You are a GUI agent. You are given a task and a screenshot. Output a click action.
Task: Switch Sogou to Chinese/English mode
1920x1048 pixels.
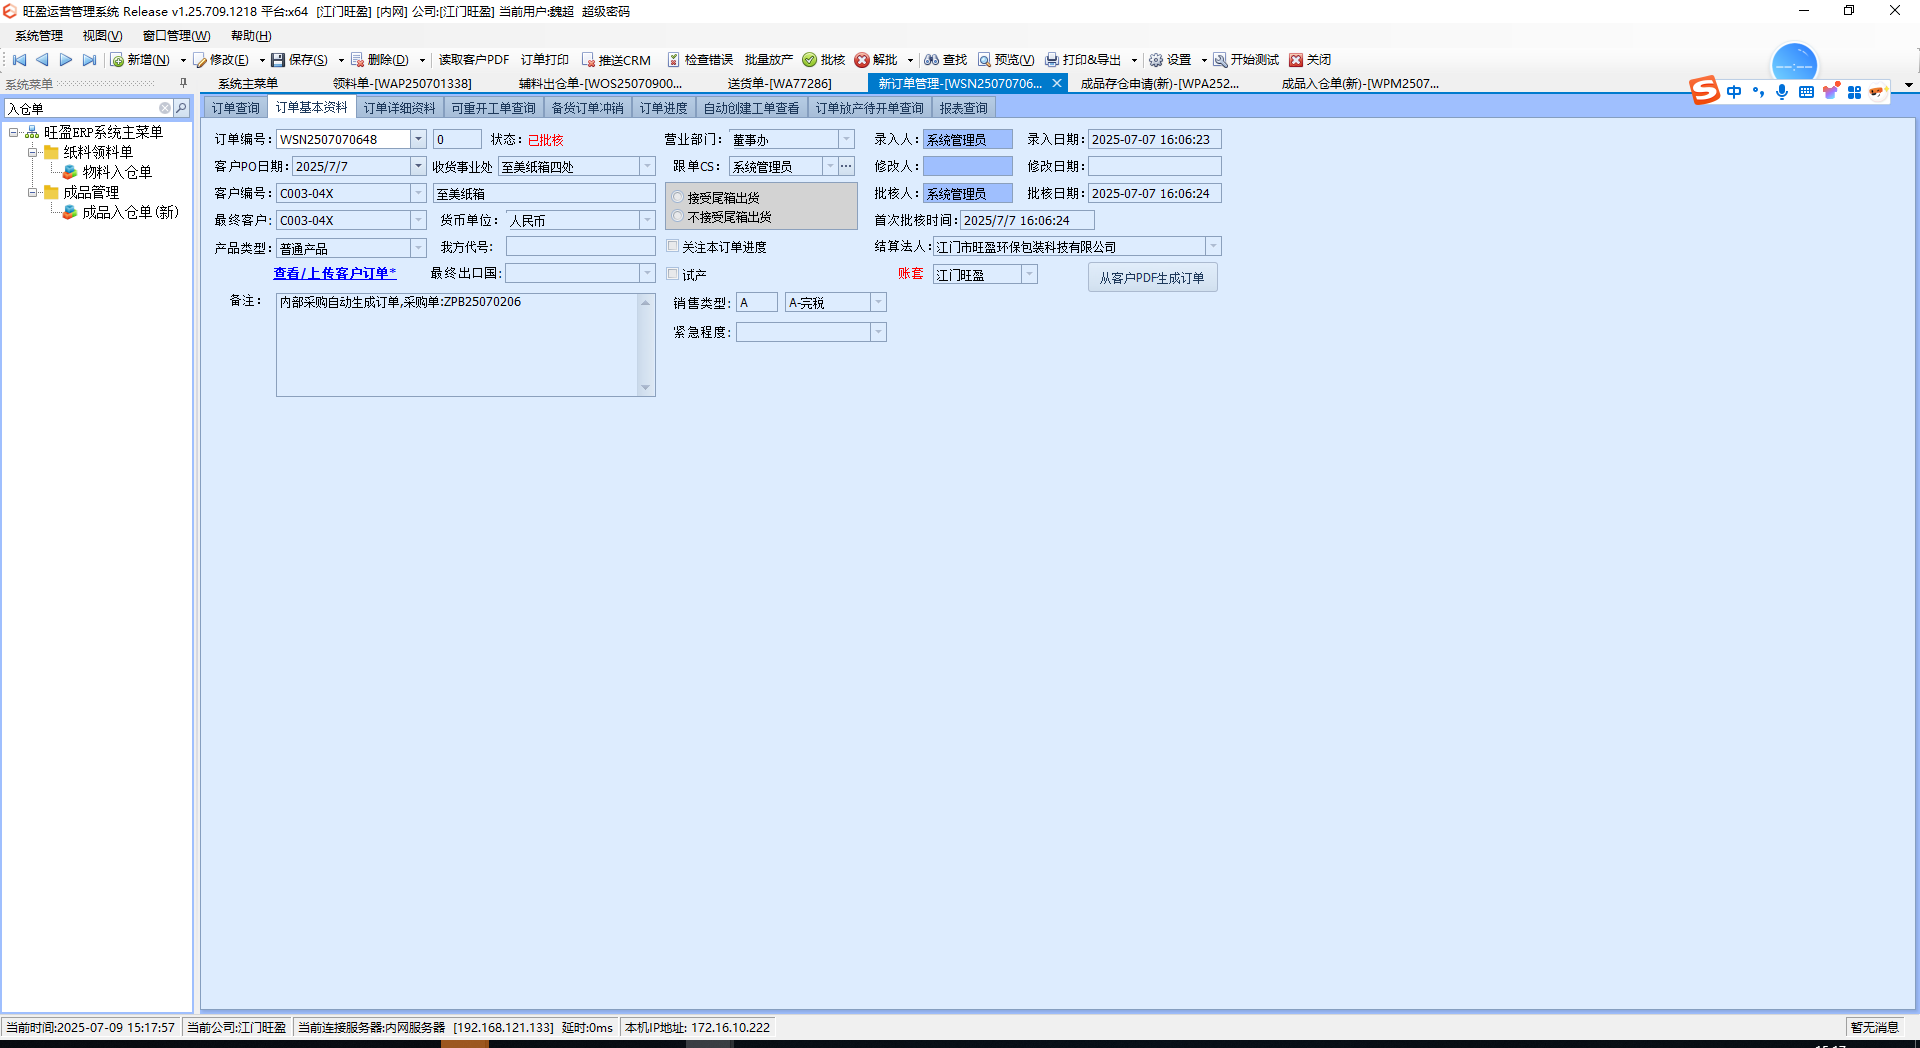tap(1734, 92)
